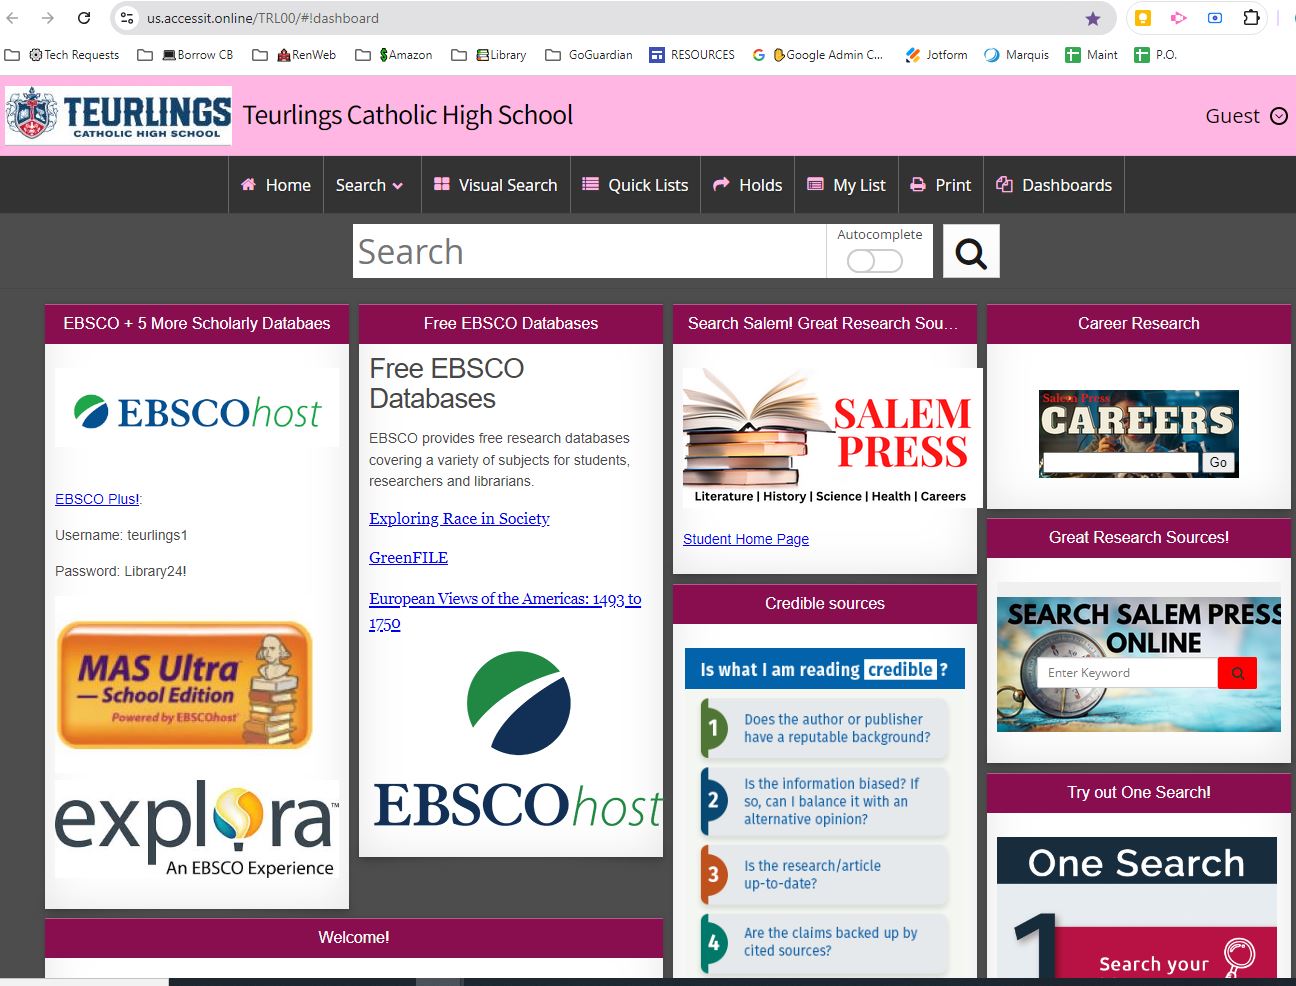Open the Exploring Race in Society link
This screenshot has width=1296, height=986.
(x=459, y=518)
